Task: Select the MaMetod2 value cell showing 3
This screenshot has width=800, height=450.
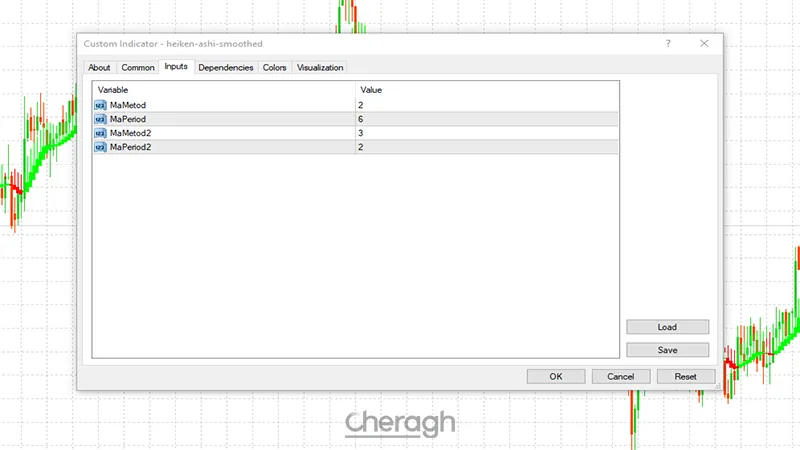Action: pyautogui.click(x=486, y=133)
